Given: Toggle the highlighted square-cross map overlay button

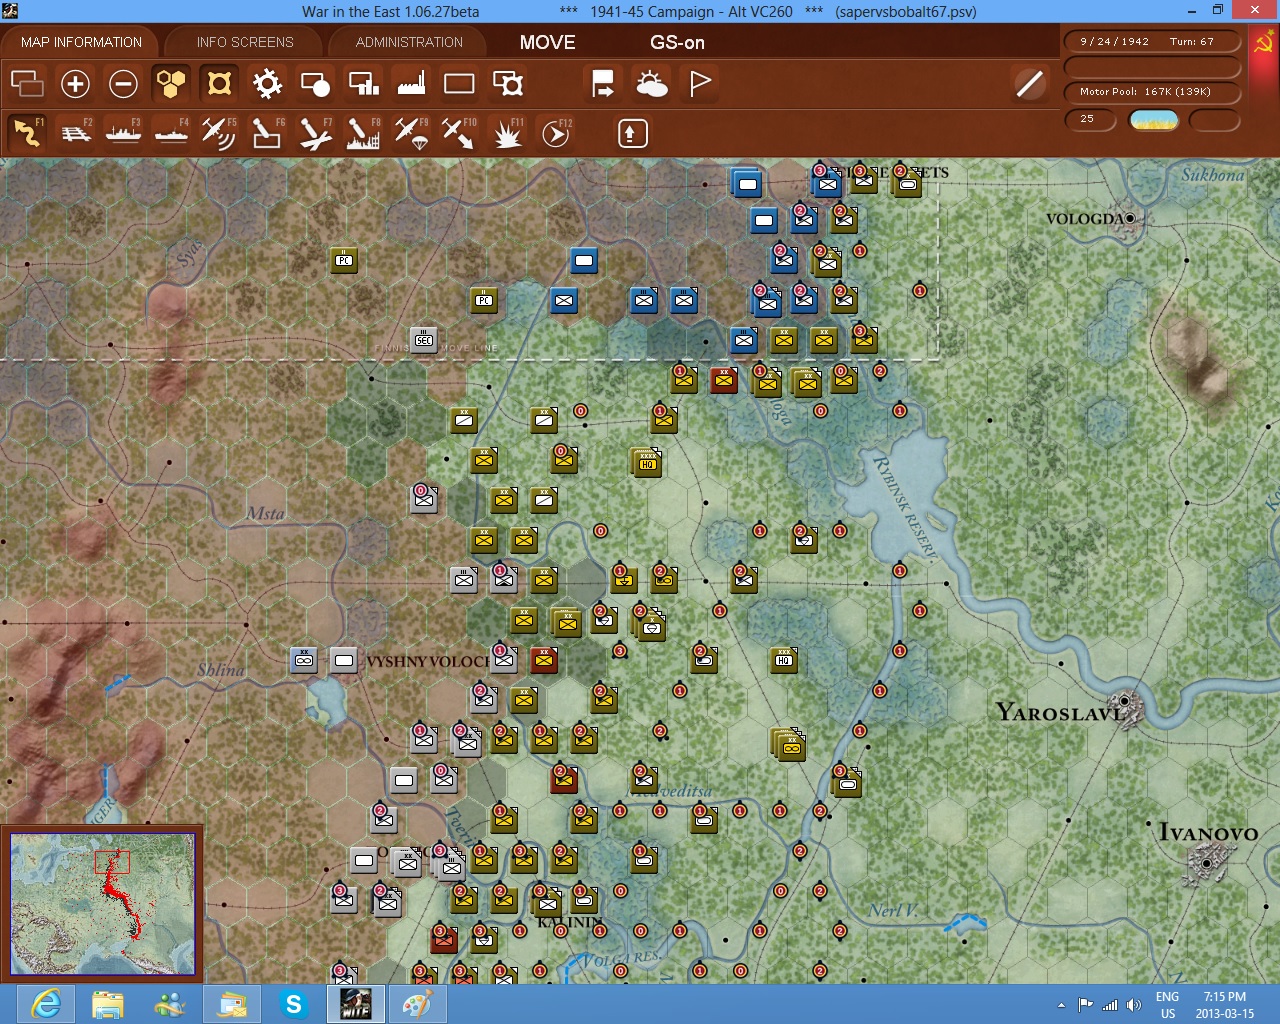Looking at the screenshot, I should point(219,83).
